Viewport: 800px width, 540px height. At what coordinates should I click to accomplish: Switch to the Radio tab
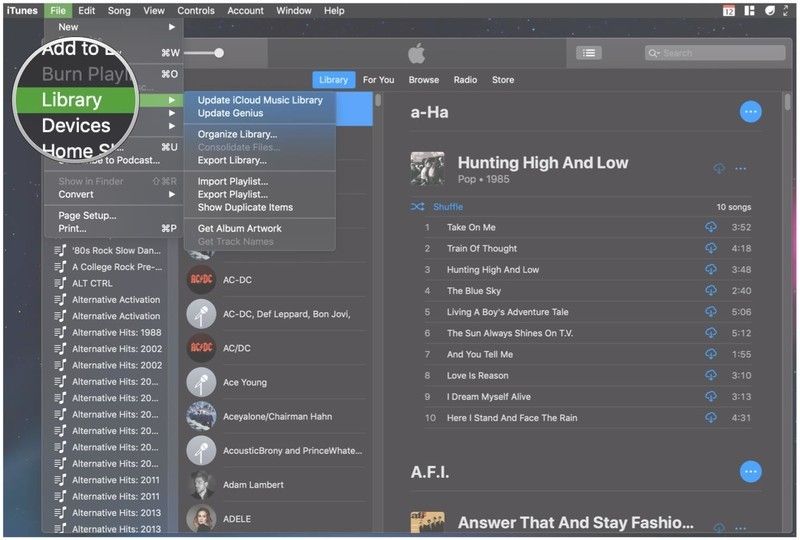pos(465,80)
